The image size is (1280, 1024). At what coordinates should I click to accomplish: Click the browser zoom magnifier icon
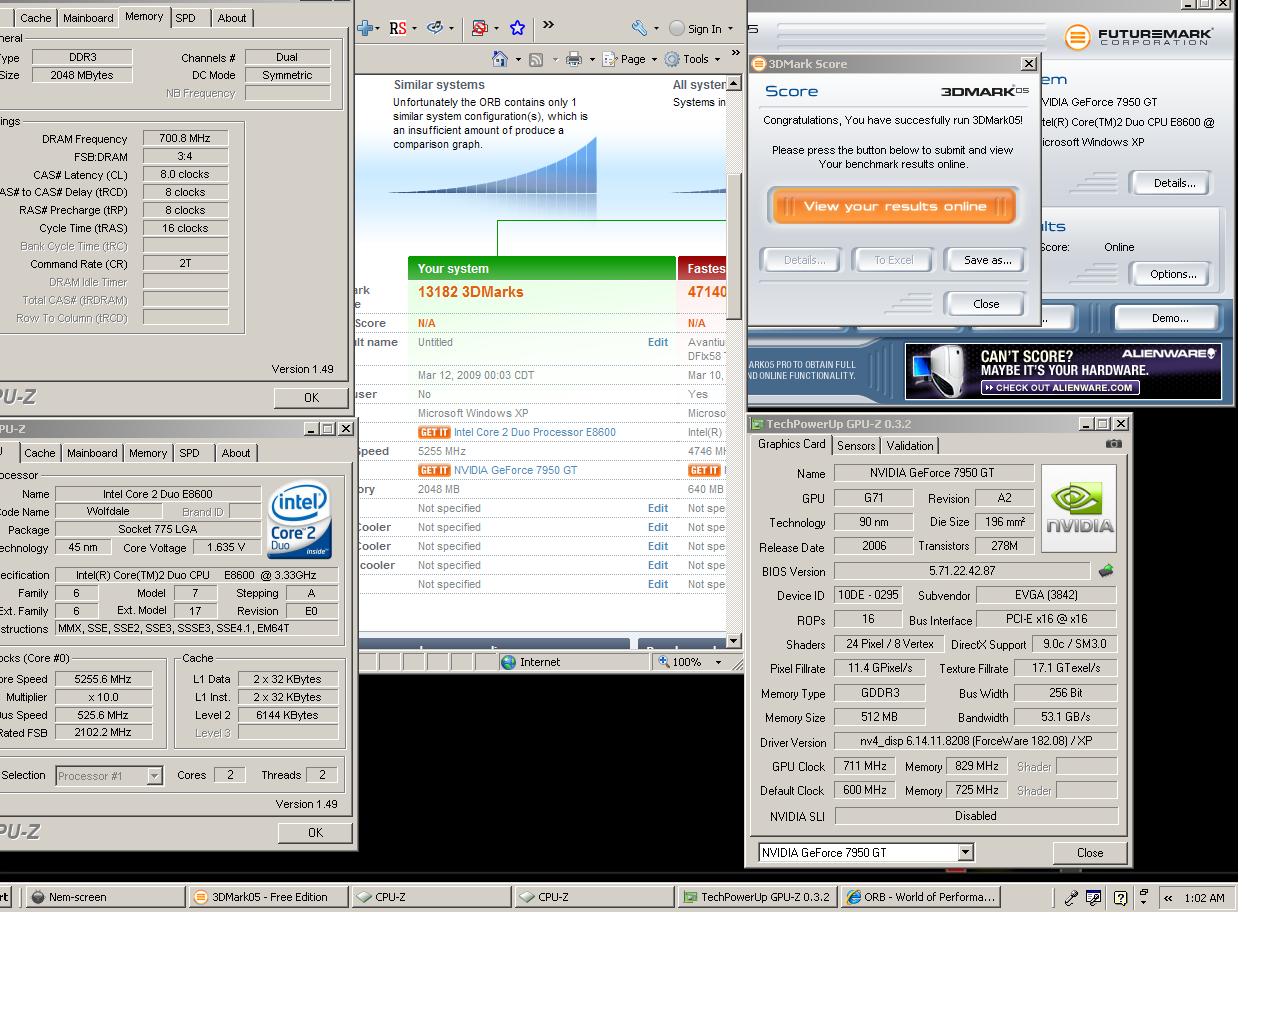pos(664,661)
